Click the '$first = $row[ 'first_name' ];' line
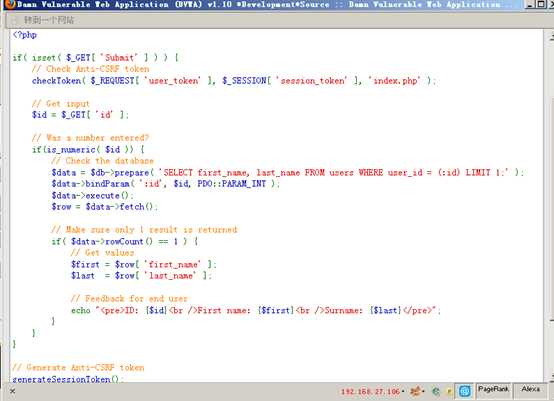This screenshot has width=554, height=401. point(143,264)
